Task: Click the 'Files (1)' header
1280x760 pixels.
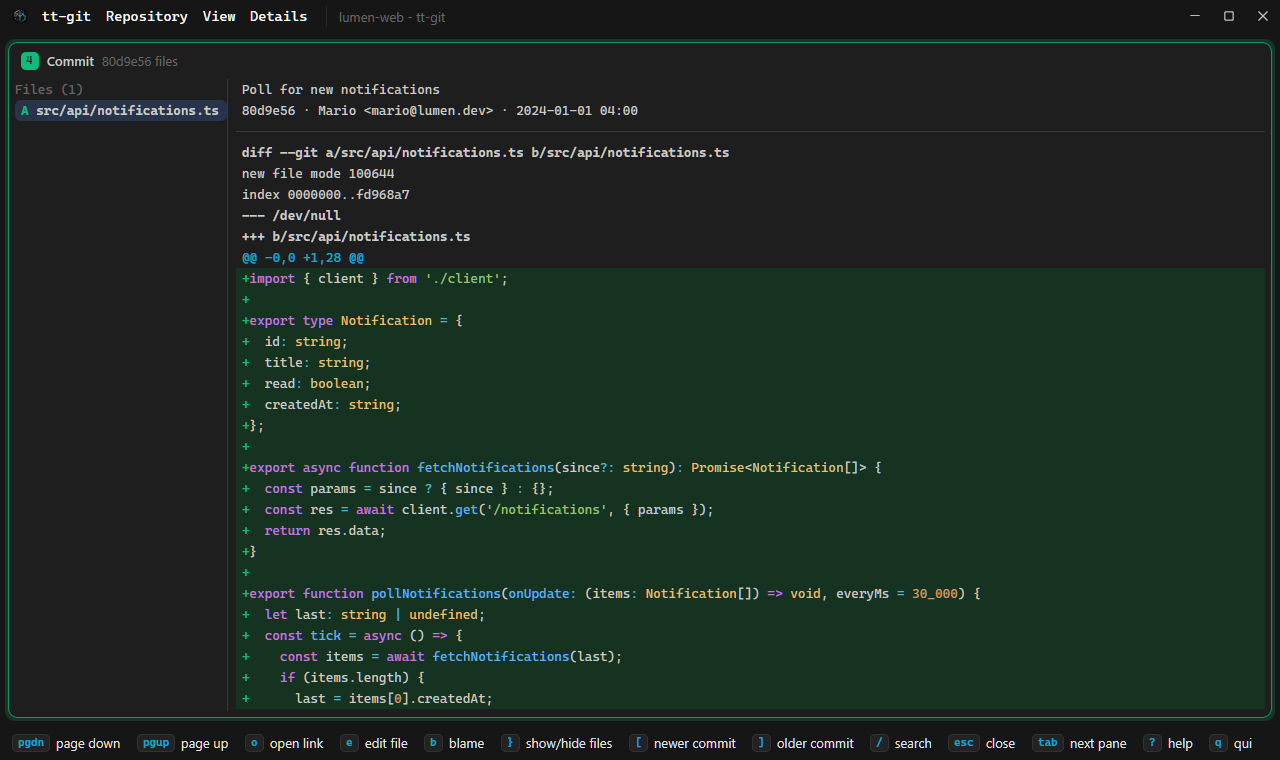Action: tap(49, 90)
